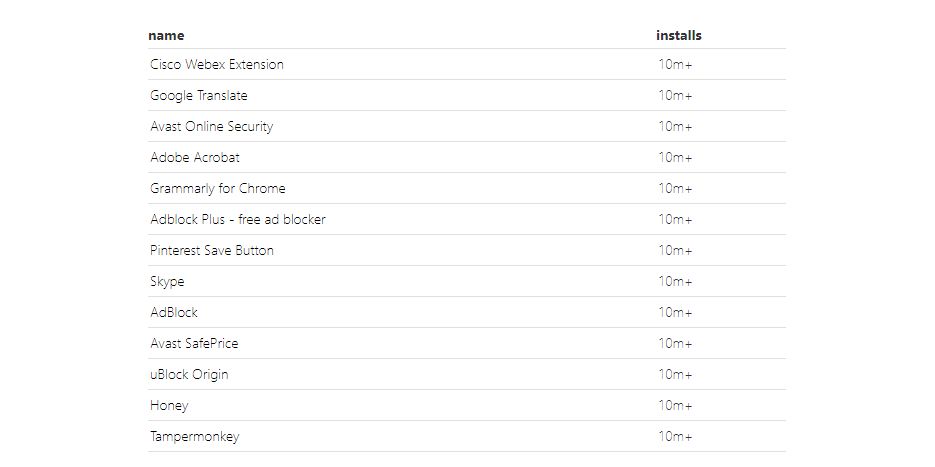Select the Avast Online Security entry
The width and height of the screenshot is (935, 467).
pos(212,126)
